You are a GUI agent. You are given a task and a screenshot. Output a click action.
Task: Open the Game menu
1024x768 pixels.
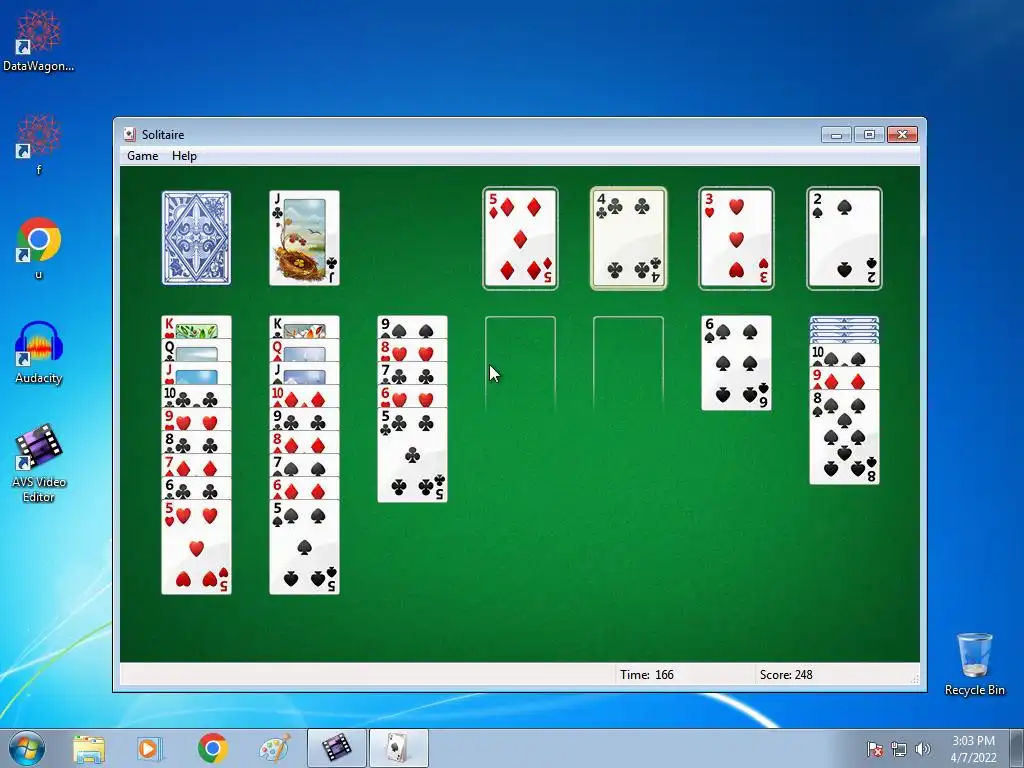[x=142, y=156]
